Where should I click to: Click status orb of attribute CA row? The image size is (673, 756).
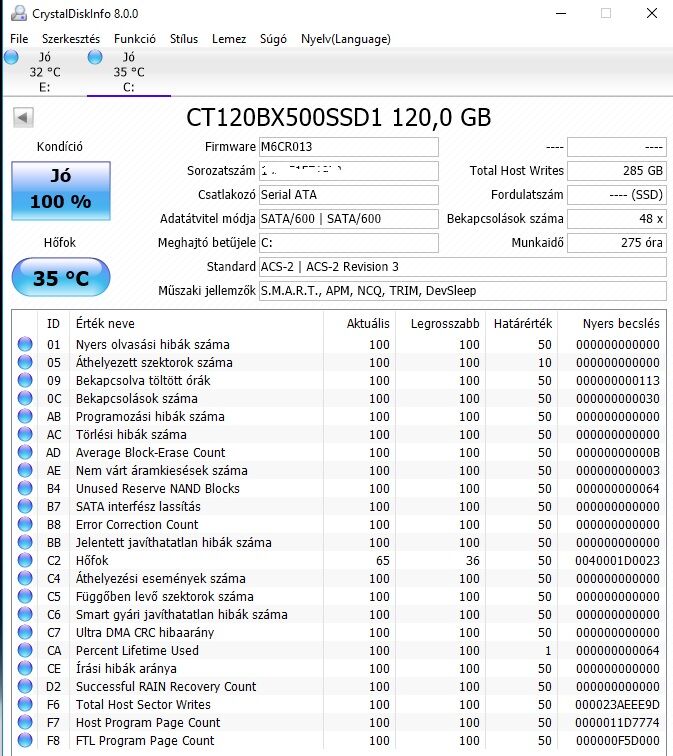25,650
